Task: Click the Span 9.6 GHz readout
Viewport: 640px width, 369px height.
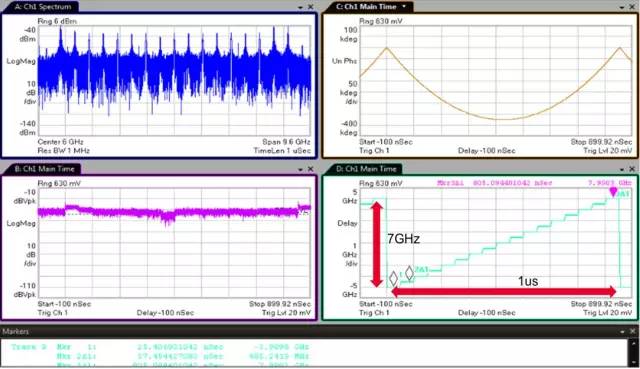Action: [287, 142]
